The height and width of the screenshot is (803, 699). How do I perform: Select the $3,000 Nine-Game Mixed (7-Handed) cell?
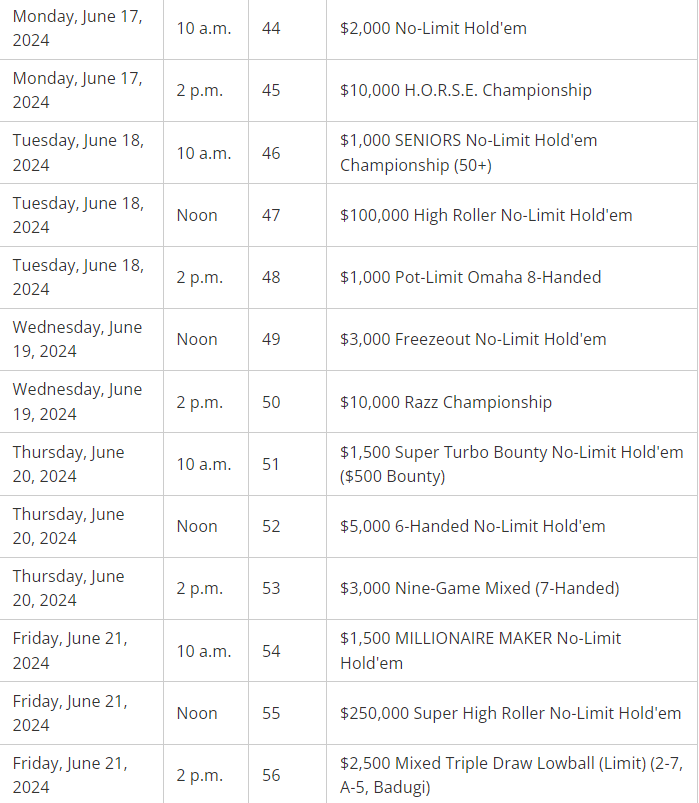coord(479,588)
